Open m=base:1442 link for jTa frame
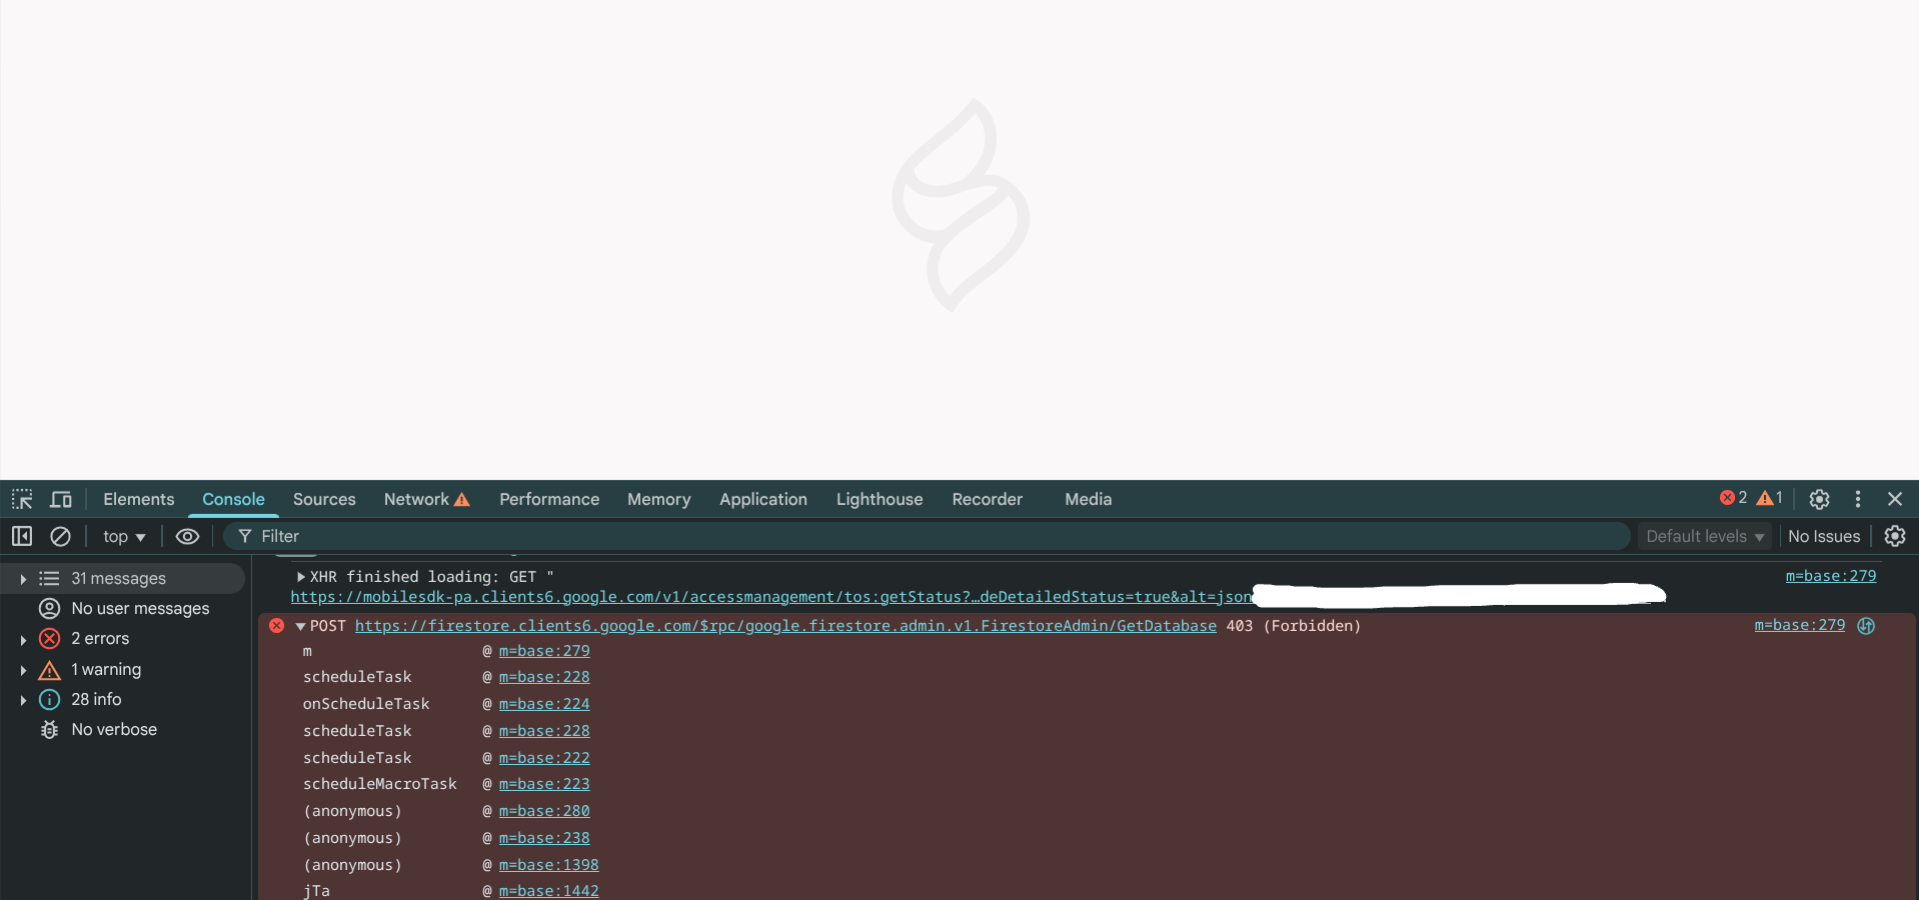This screenshot has height=900, width=1919. (x=549, y=891)
